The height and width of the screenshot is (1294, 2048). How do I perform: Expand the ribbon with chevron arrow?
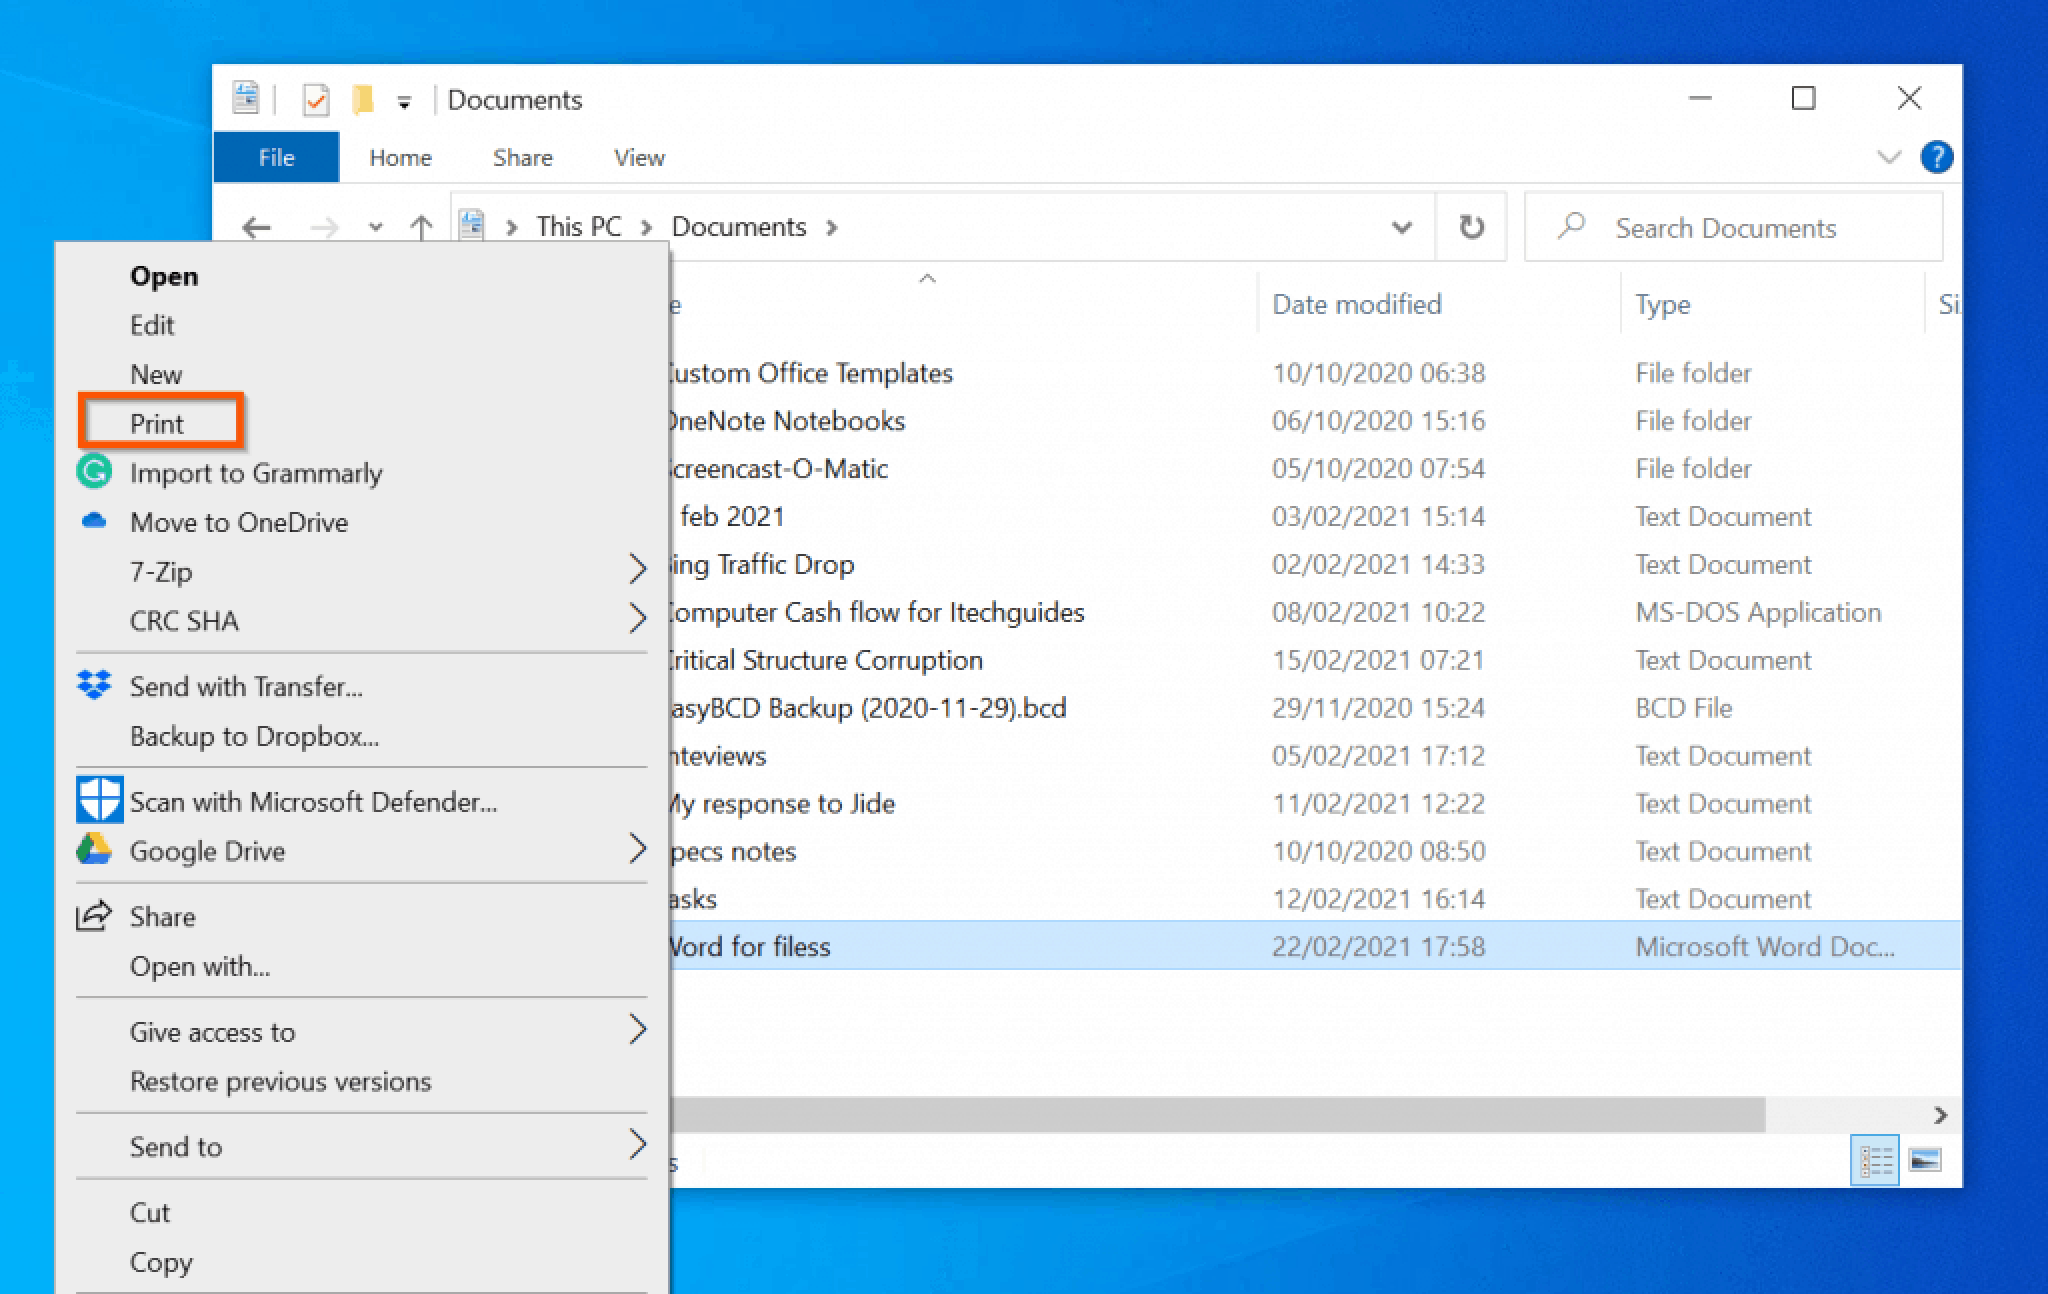[1888, 157]
